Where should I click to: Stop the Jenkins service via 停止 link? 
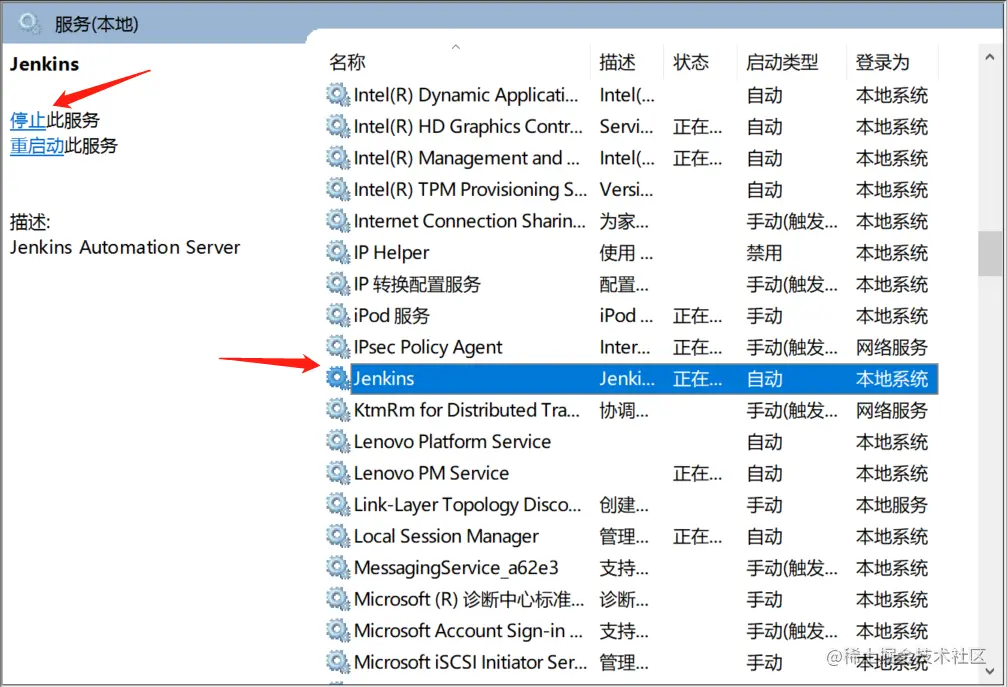28,120
